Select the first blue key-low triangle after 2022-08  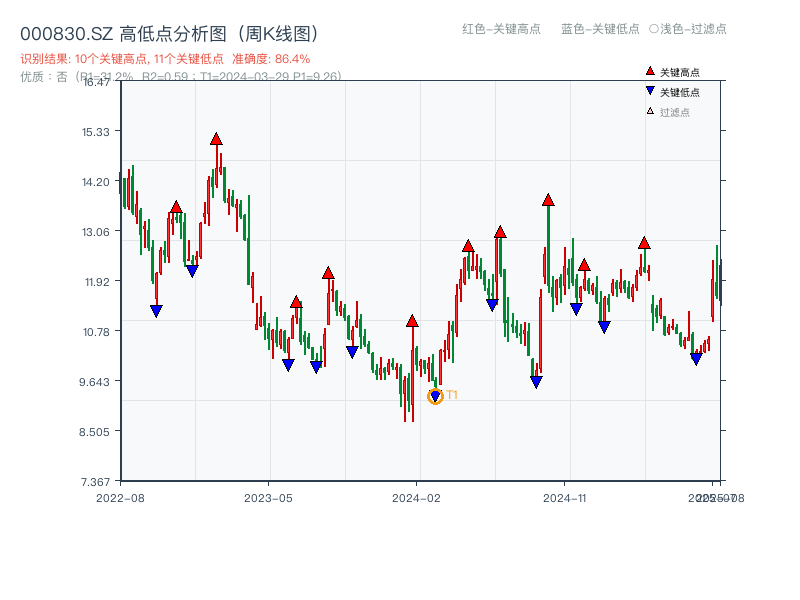[x=157, y=311]
